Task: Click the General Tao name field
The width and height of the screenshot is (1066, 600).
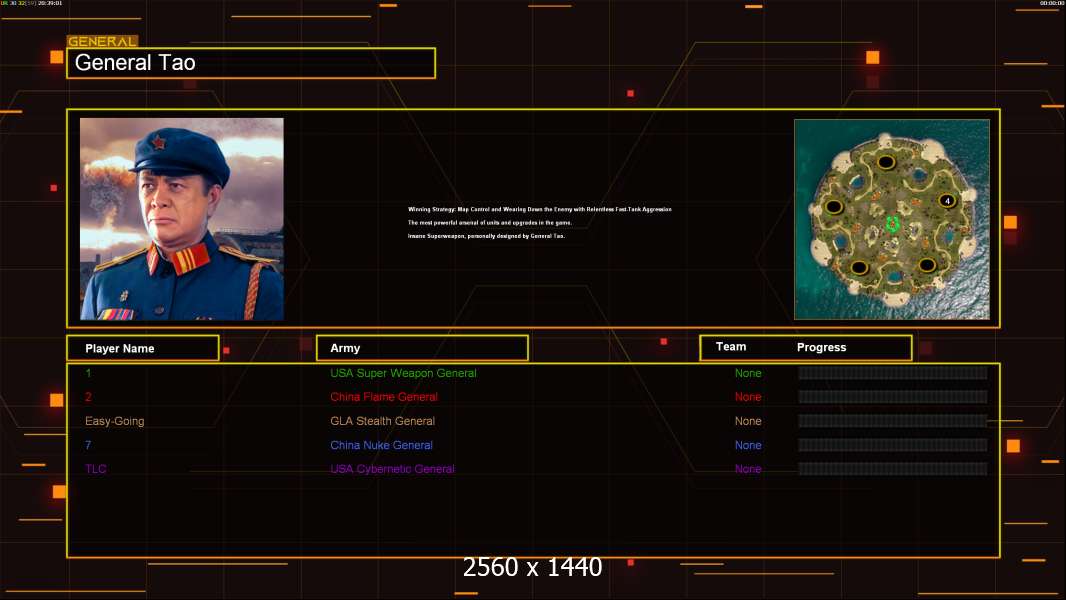Action: [x=251, y=63]
